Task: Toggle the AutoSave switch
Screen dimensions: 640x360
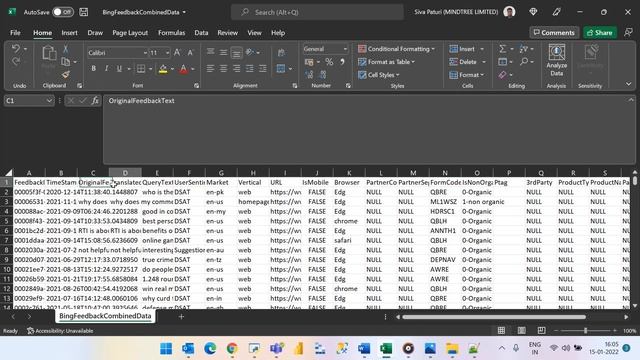Action: [x=63, y=12]
